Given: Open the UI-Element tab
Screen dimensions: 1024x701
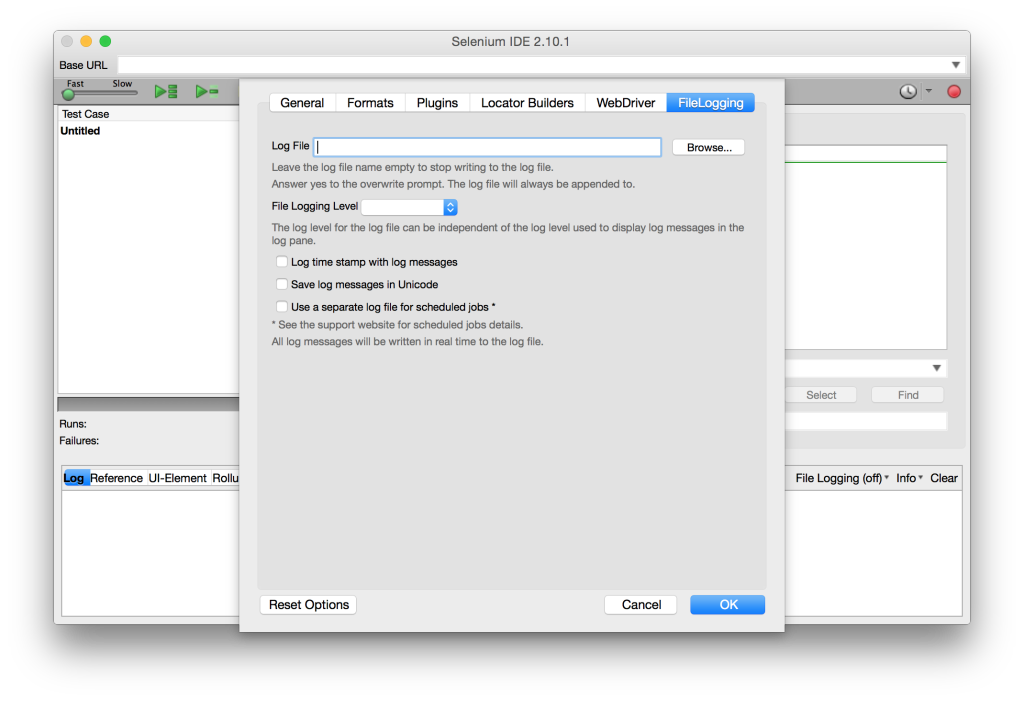Looking at the screenshot, I should 177,478.
